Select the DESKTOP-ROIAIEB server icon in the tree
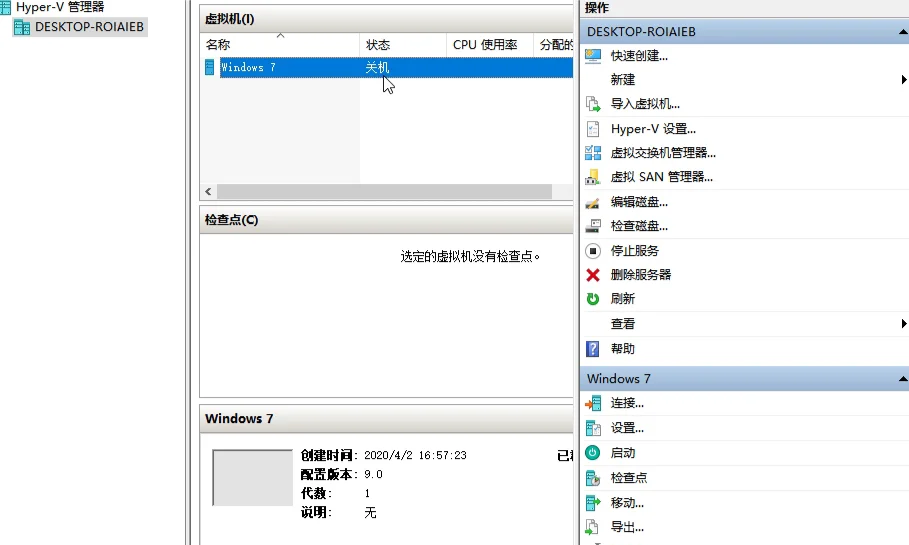909x545 pixels. click(x=22, y=27)
